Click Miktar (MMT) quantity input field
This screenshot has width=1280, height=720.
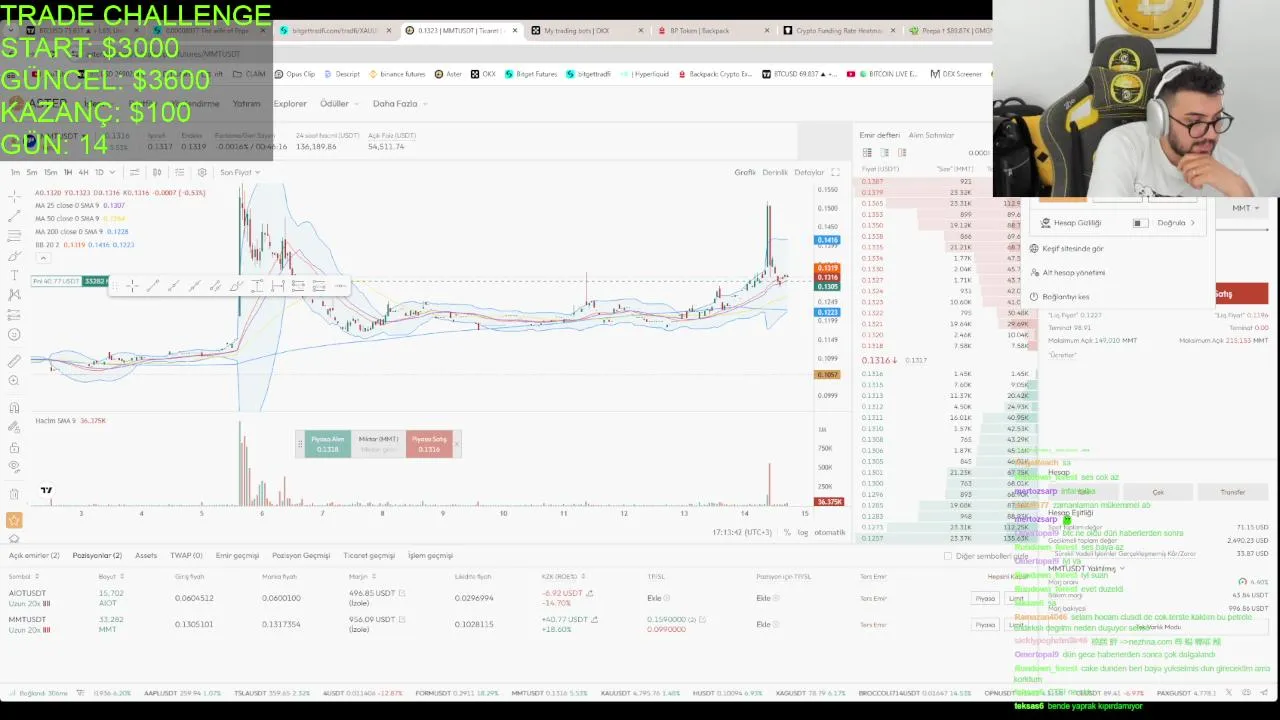[378, 444]
